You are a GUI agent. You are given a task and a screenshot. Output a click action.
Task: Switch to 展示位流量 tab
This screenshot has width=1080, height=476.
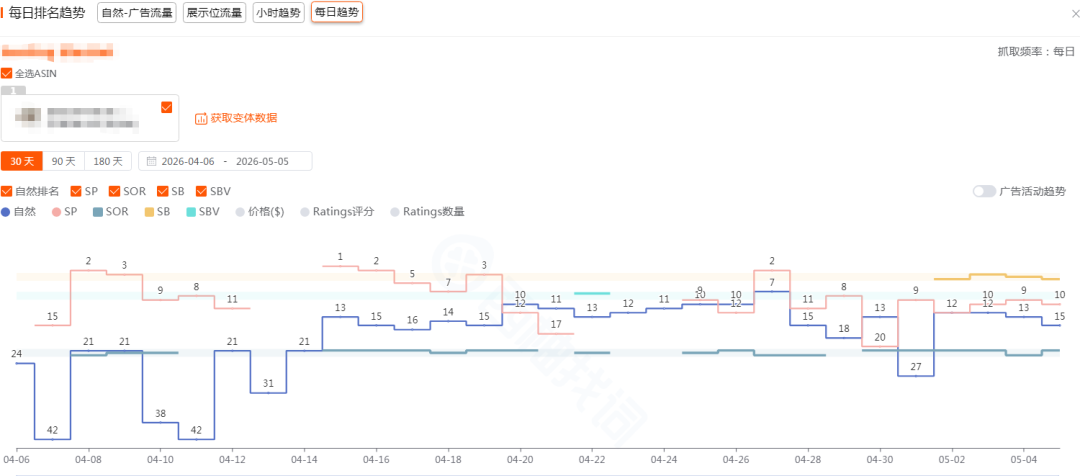tap(214, 12)
